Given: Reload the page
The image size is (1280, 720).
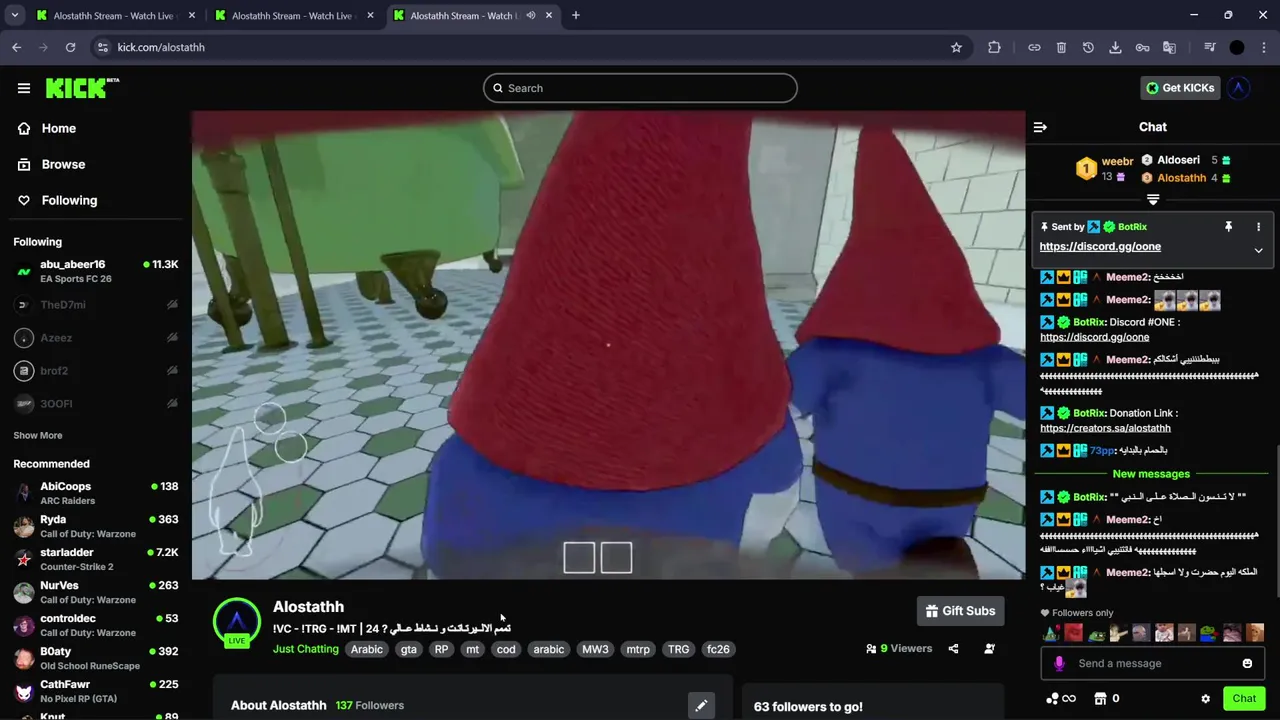Looking at the screenshot, I should (70, 47).
